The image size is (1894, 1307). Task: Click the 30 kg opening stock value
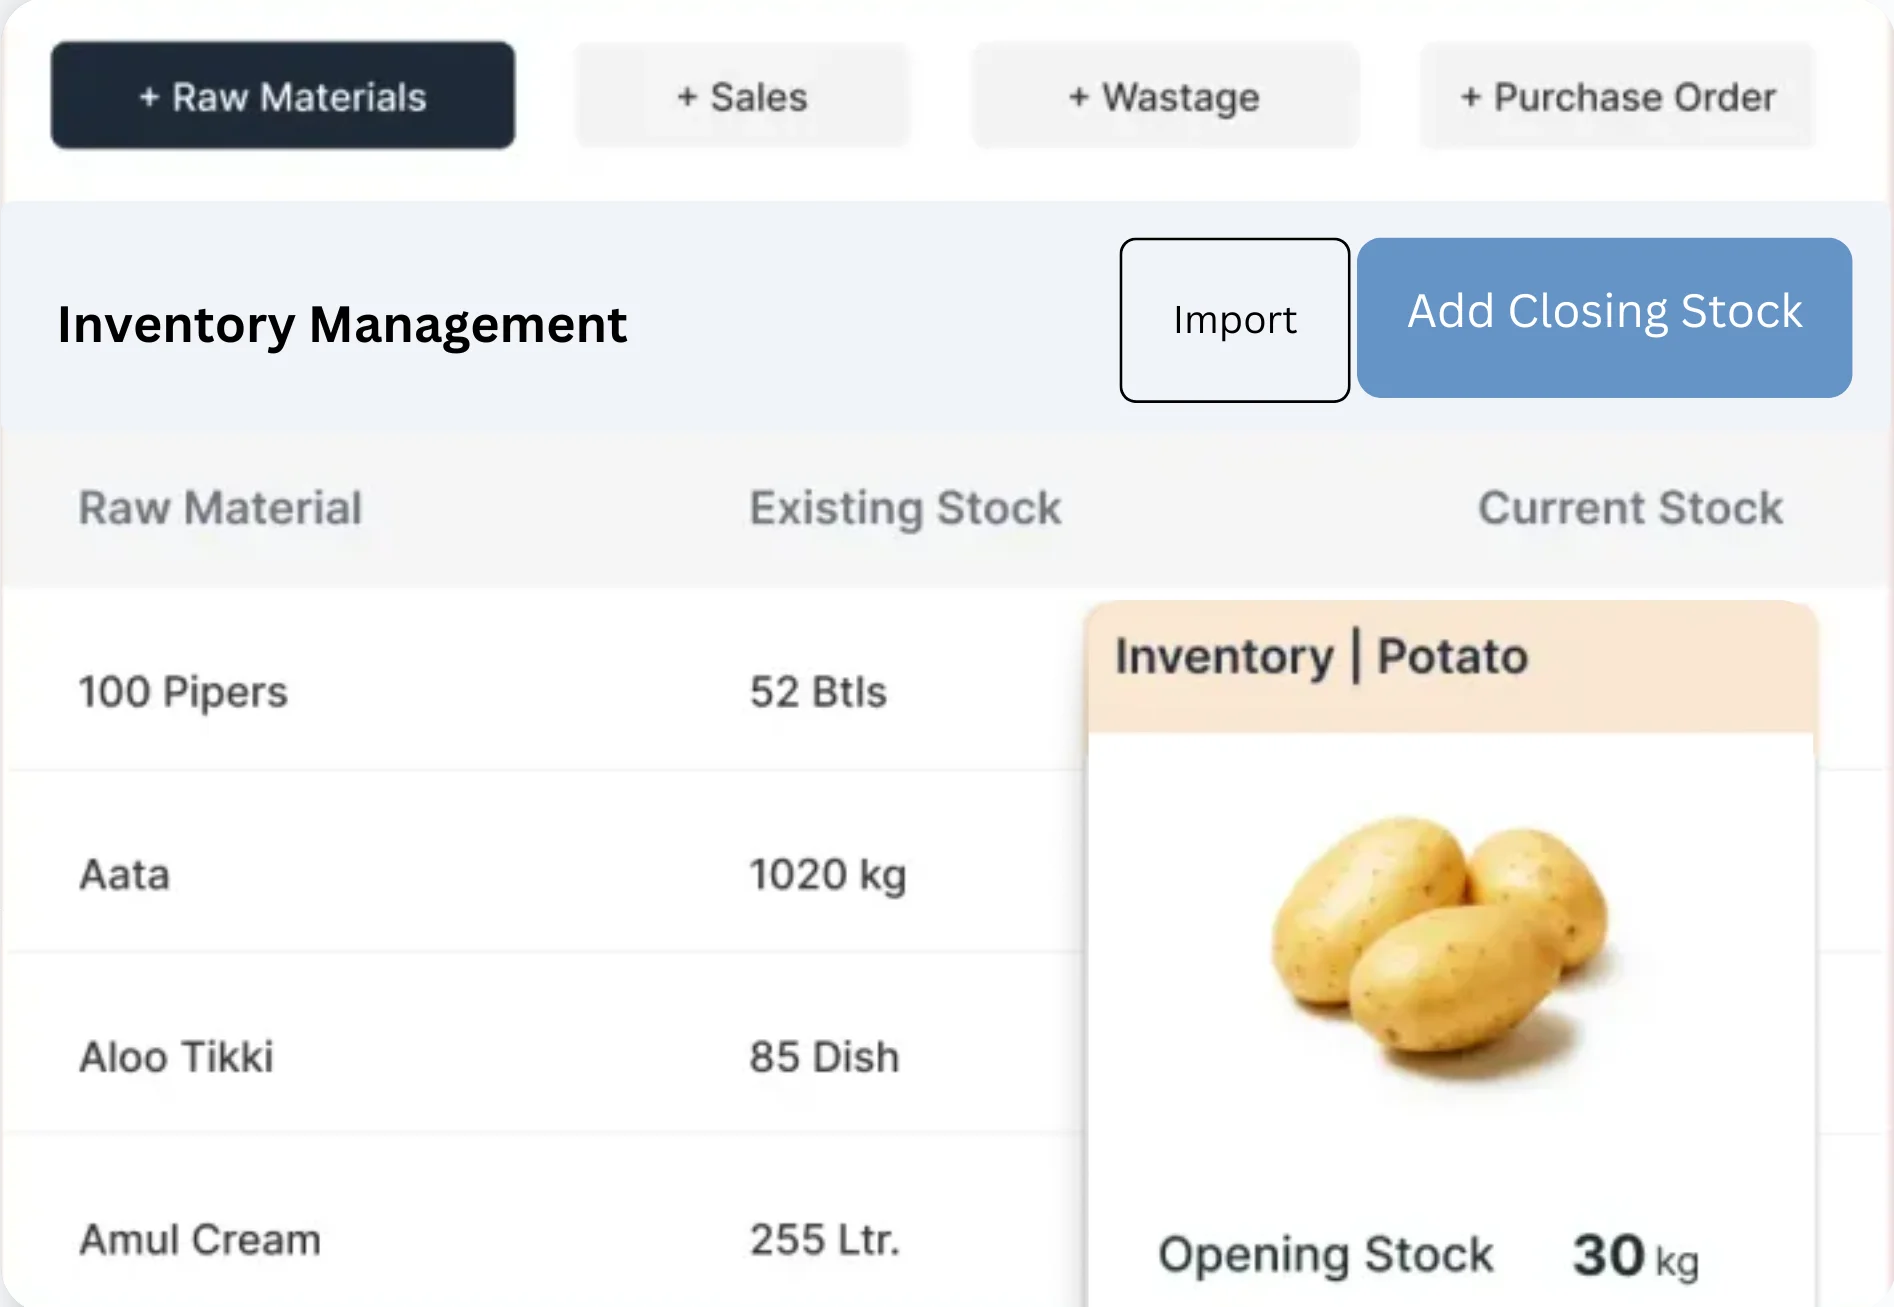pos(1634,1256)
